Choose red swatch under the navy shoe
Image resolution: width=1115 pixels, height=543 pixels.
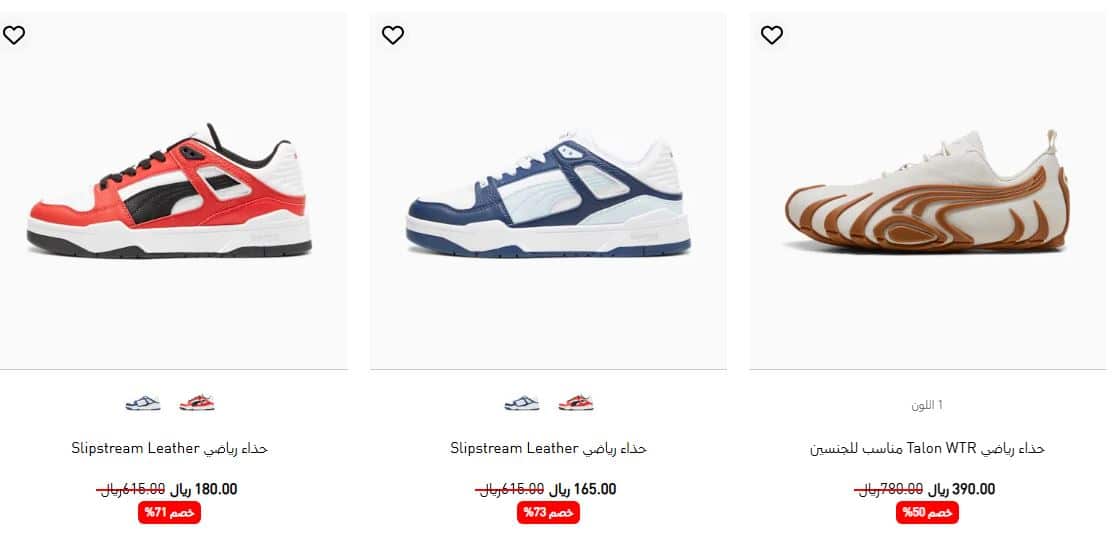pos(576,403)
